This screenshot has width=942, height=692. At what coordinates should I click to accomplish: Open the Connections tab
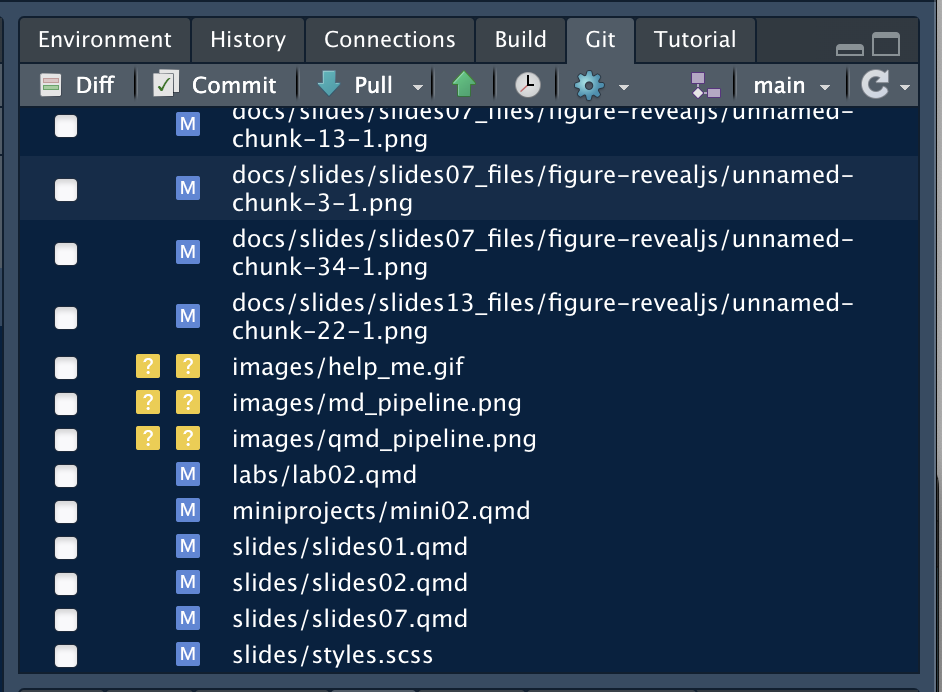coord(390,40)
